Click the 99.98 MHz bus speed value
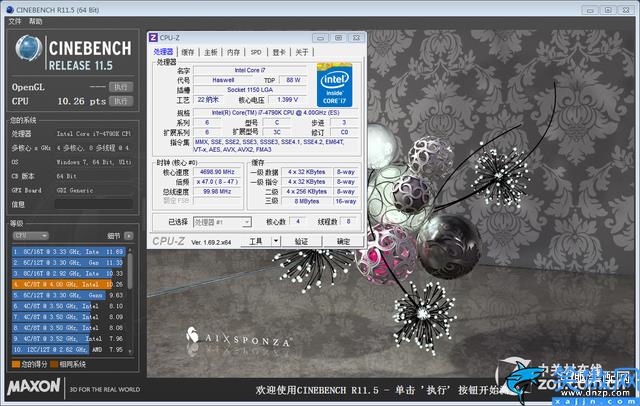The width and height of the screenshot is (640, 406). click(217, 191)
